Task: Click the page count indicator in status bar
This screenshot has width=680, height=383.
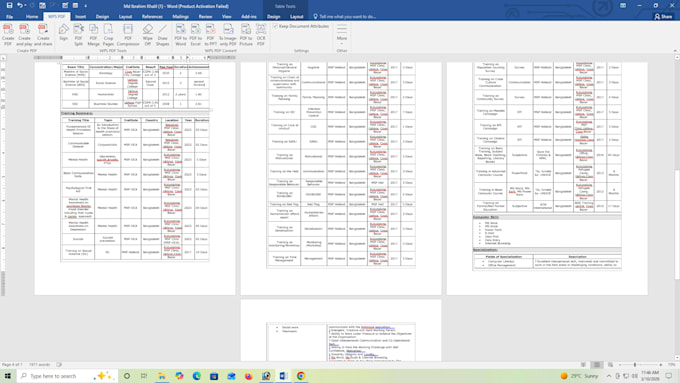Action: click(x=12, y=365)
